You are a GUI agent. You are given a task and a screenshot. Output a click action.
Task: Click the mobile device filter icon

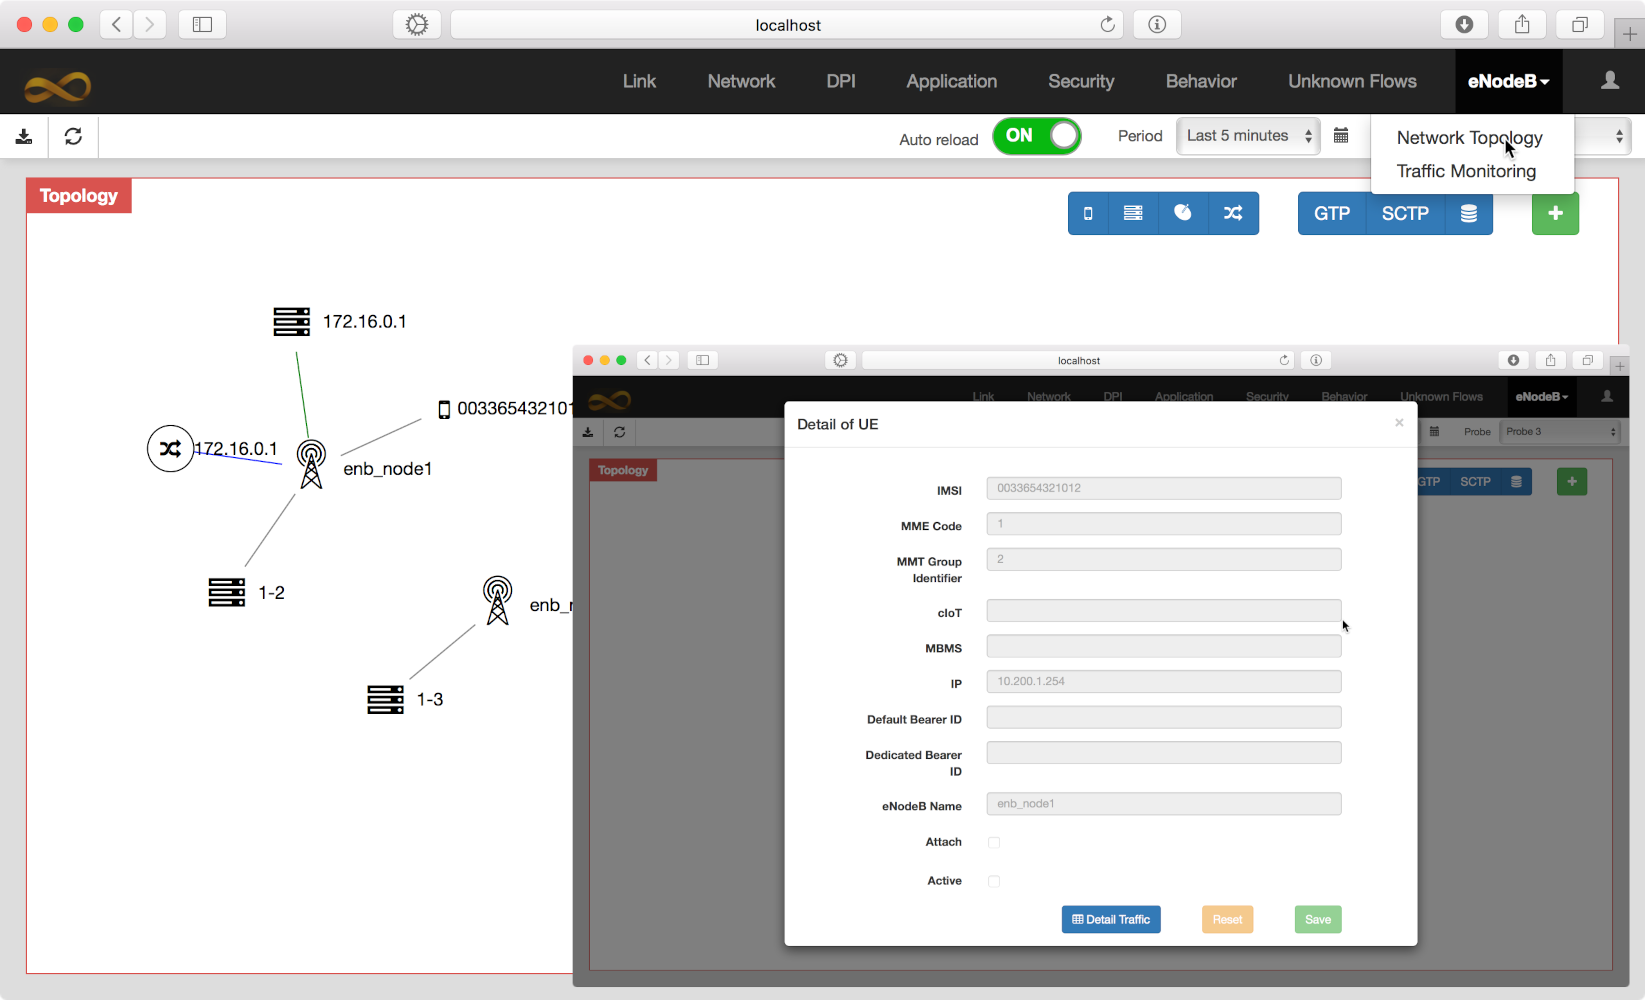point(1088,213)
